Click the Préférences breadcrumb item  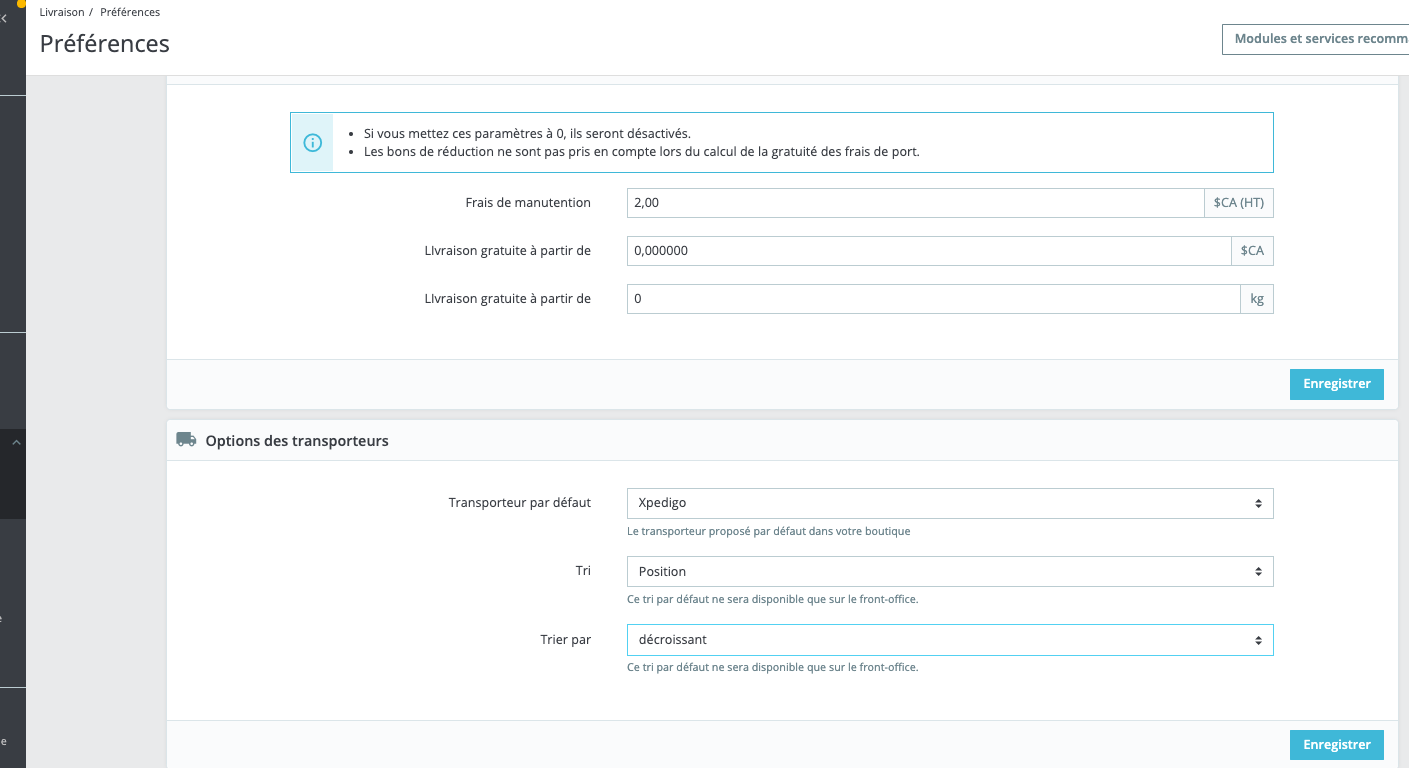(130, 12)
